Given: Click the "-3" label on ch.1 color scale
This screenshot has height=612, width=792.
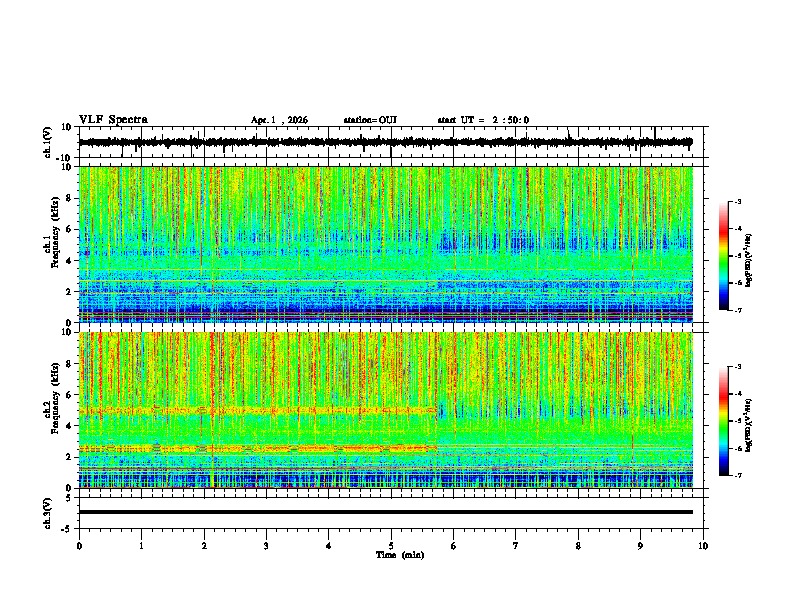Looking at the screenshot, I should (x=737, y=202).
